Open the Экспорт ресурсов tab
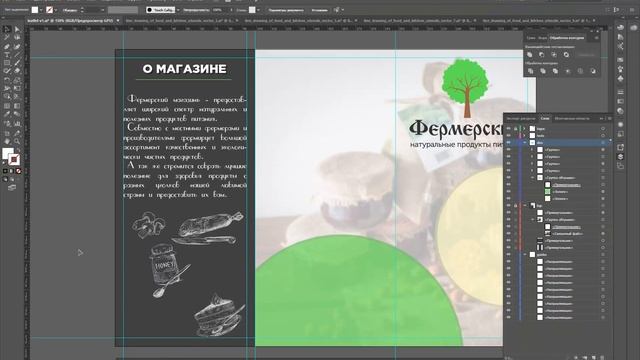Image resolution: width=640 pixels, height=360 pixels. [x=521, y=118]
